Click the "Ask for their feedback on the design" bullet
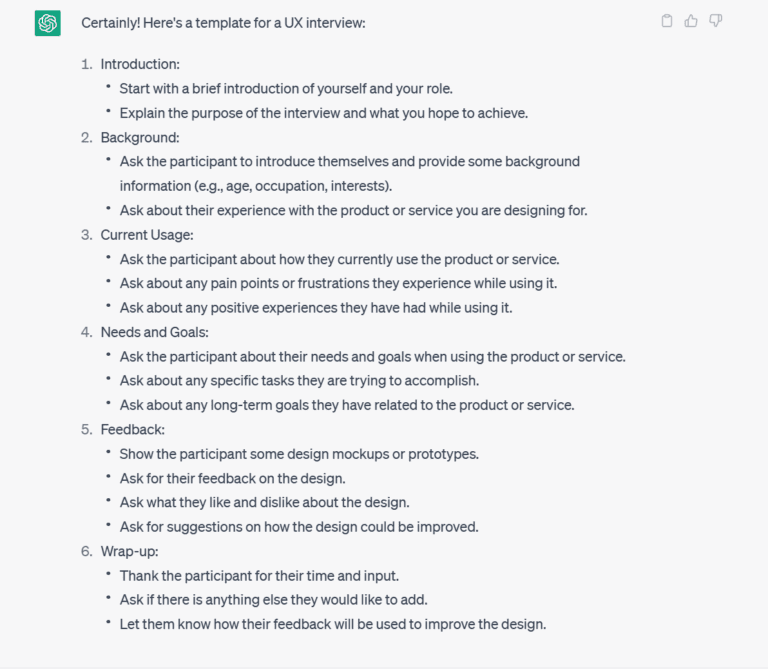768x669 pixels. pos(233,478)
